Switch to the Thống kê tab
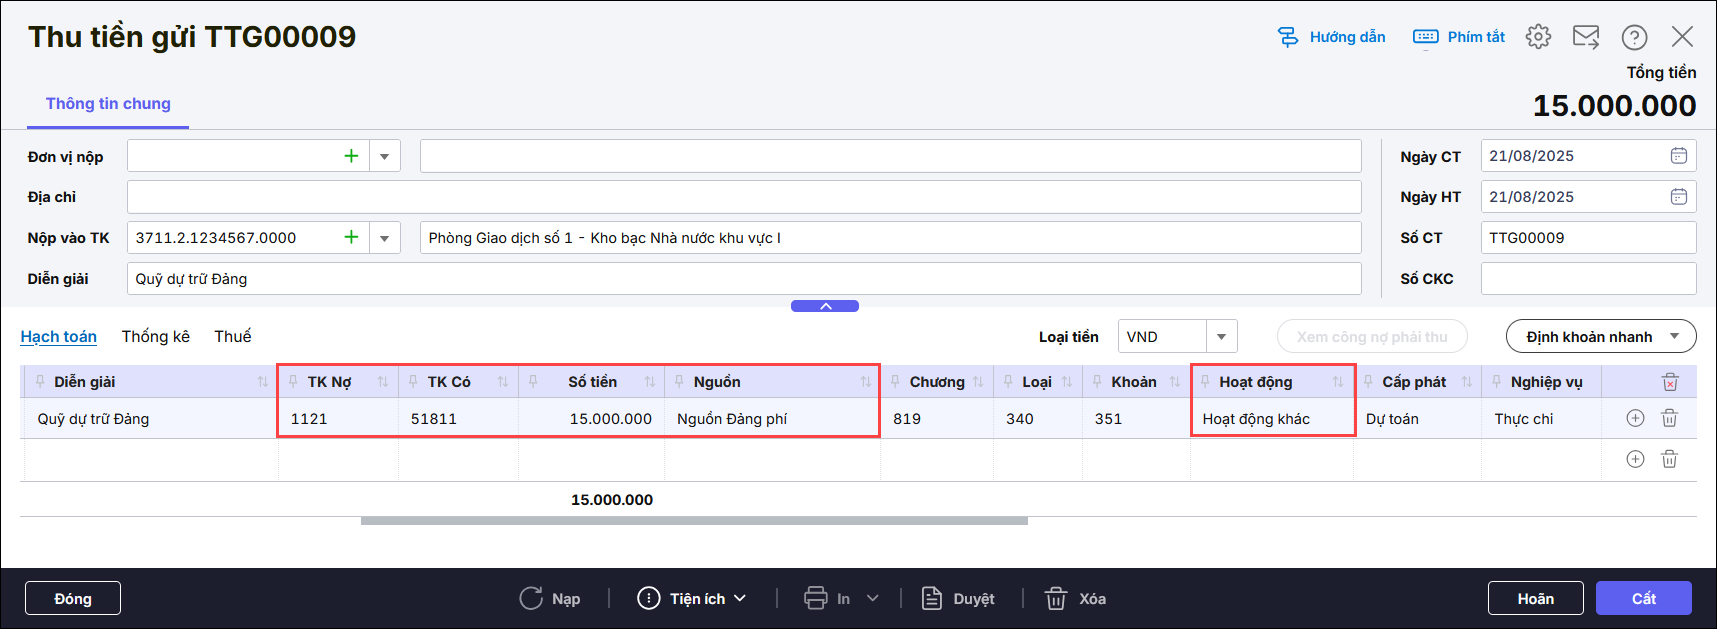Viewport: 1717px width, 629px height. 155,336
